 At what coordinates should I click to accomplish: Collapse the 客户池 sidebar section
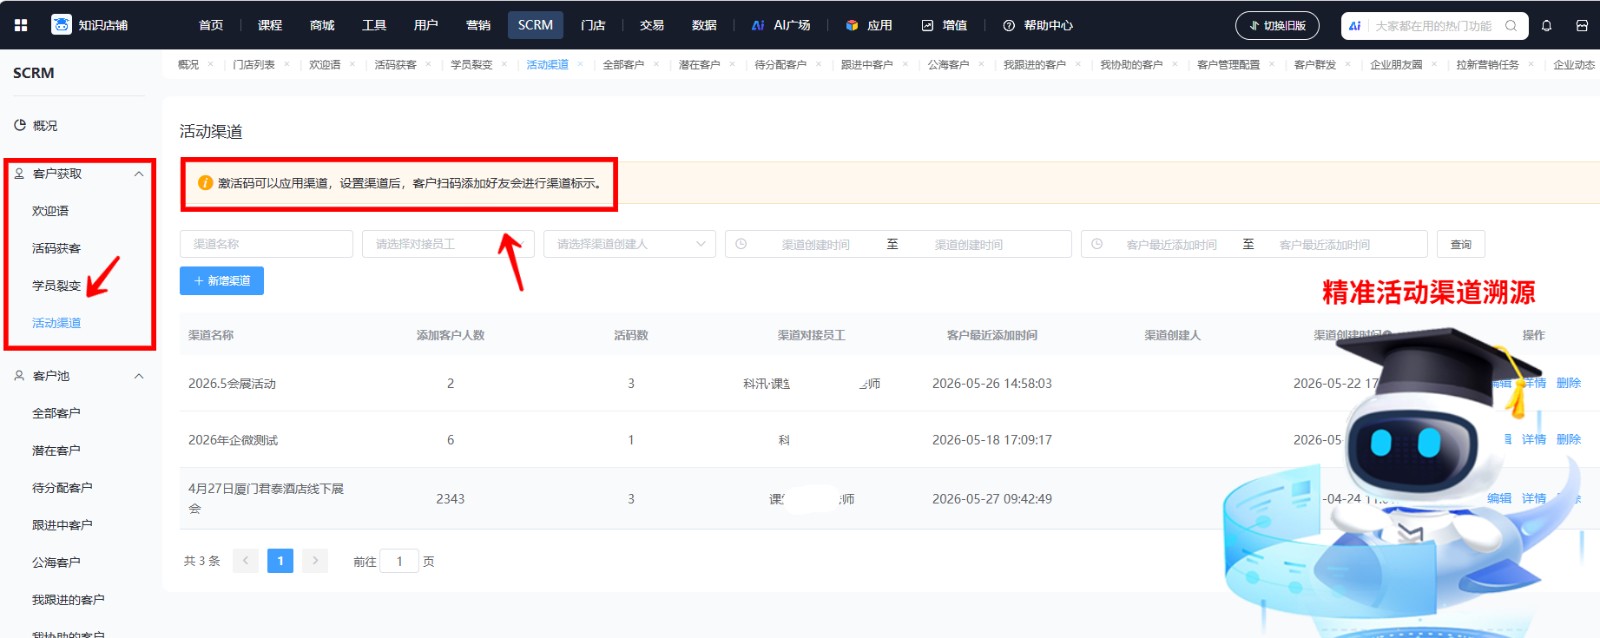(139, 376)
